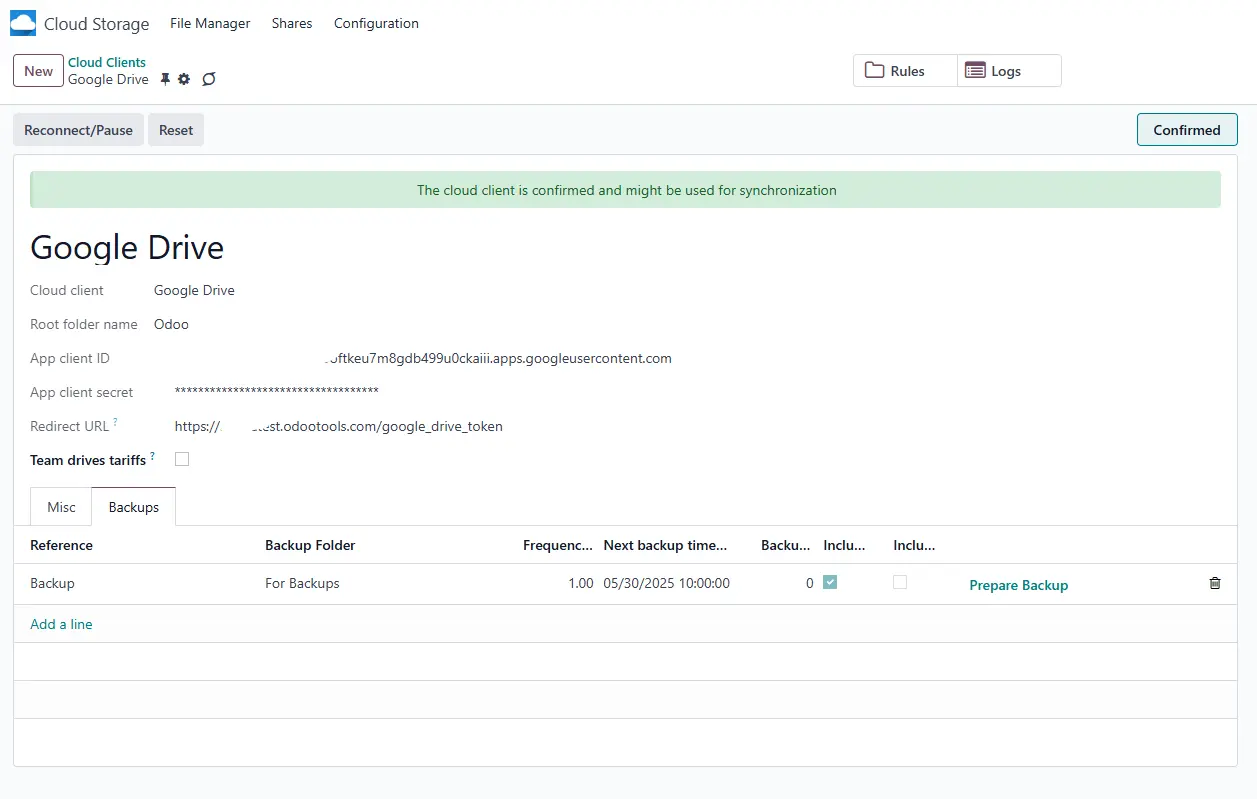Click the 05/30/2025 10:00:00 cell
The image size is (1257, 799).
coord(667,583)
